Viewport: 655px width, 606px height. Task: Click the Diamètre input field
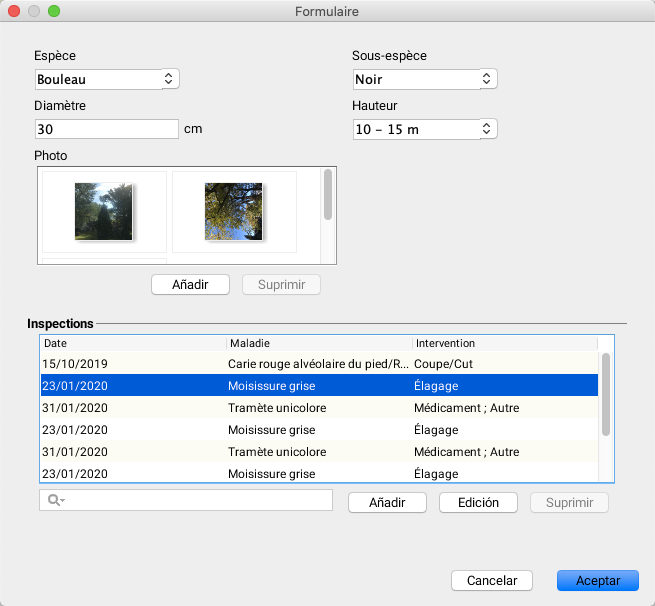[106, 129]
